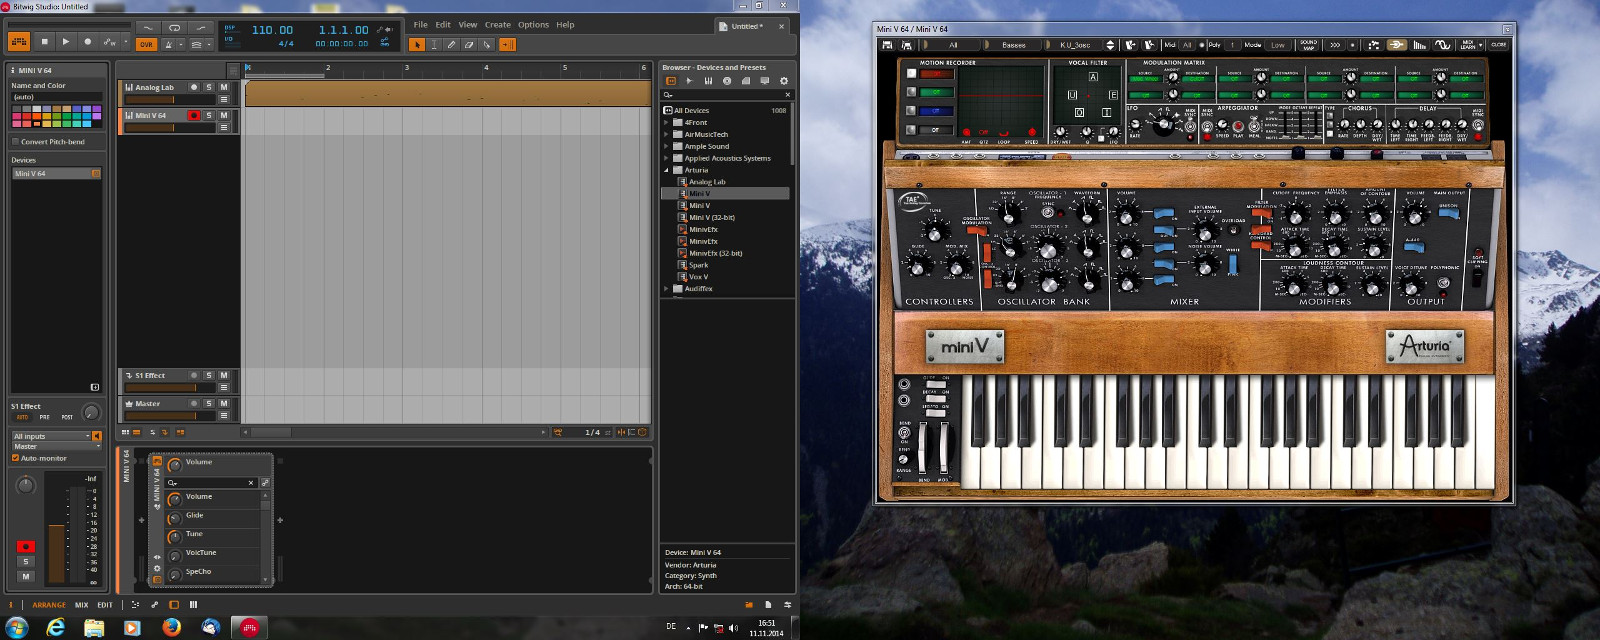Mute the Mini V 64 track

click(224, 115)
